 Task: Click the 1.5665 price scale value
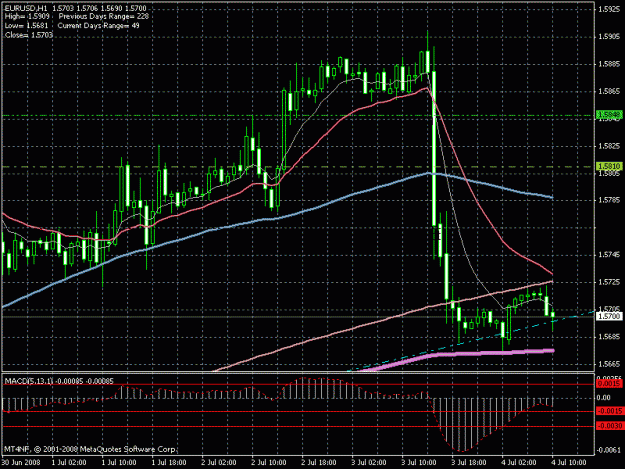click(x=609, y=364)
